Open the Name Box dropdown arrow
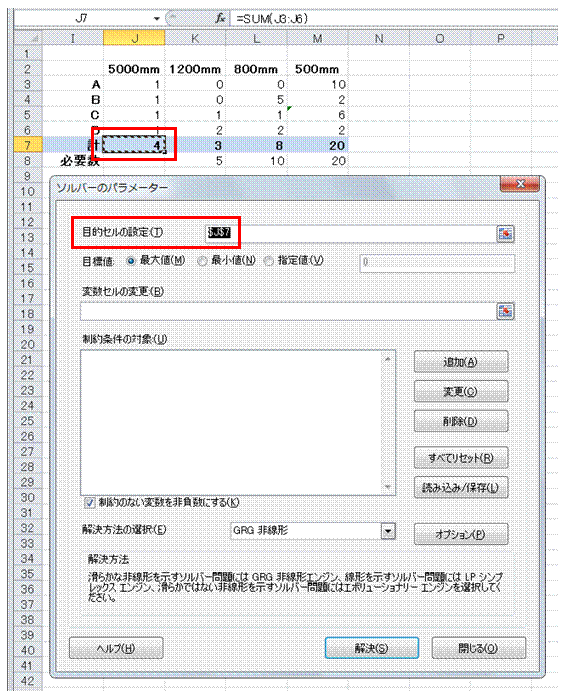 coord(156,19)
